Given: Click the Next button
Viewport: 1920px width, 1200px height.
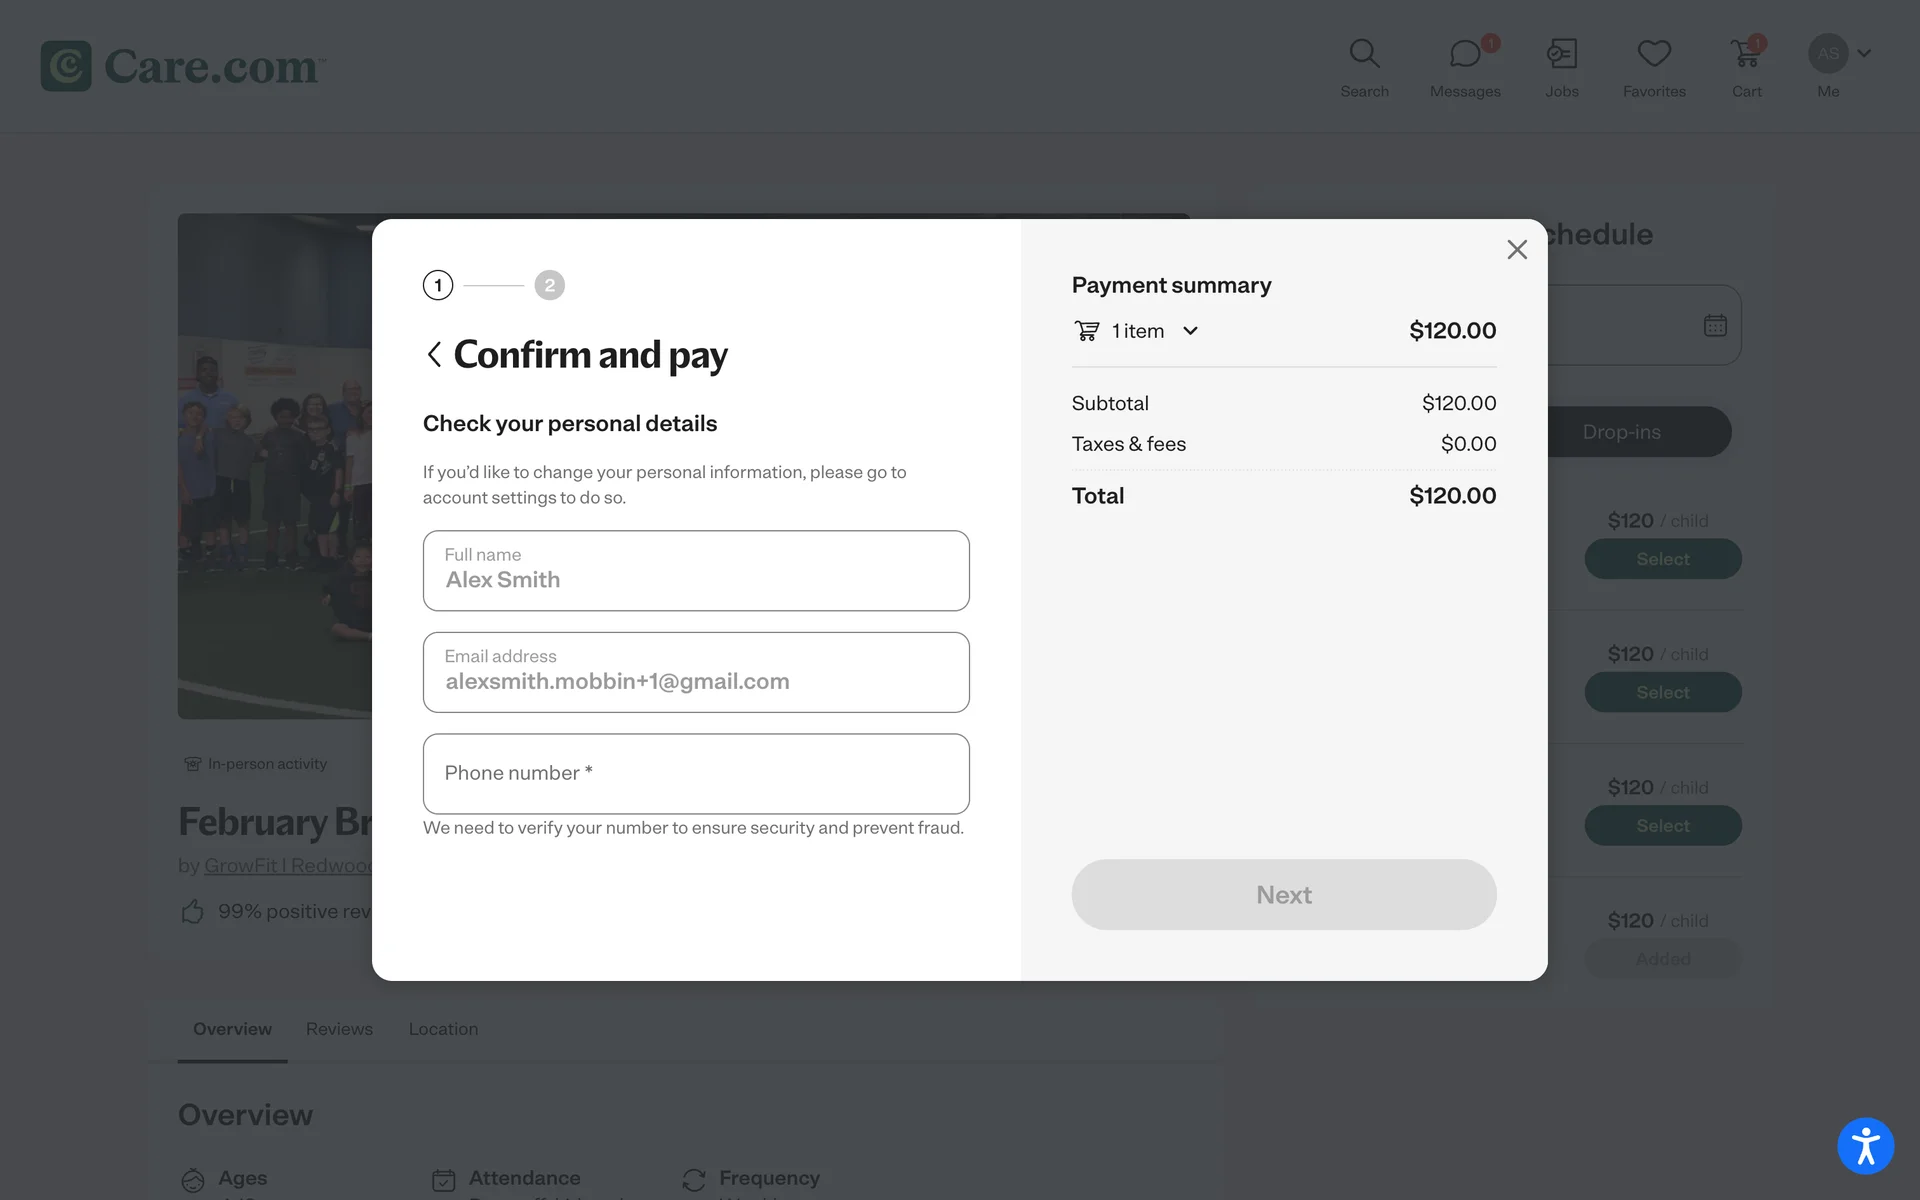Looking at the screenshot, I should coord(1284,895).
